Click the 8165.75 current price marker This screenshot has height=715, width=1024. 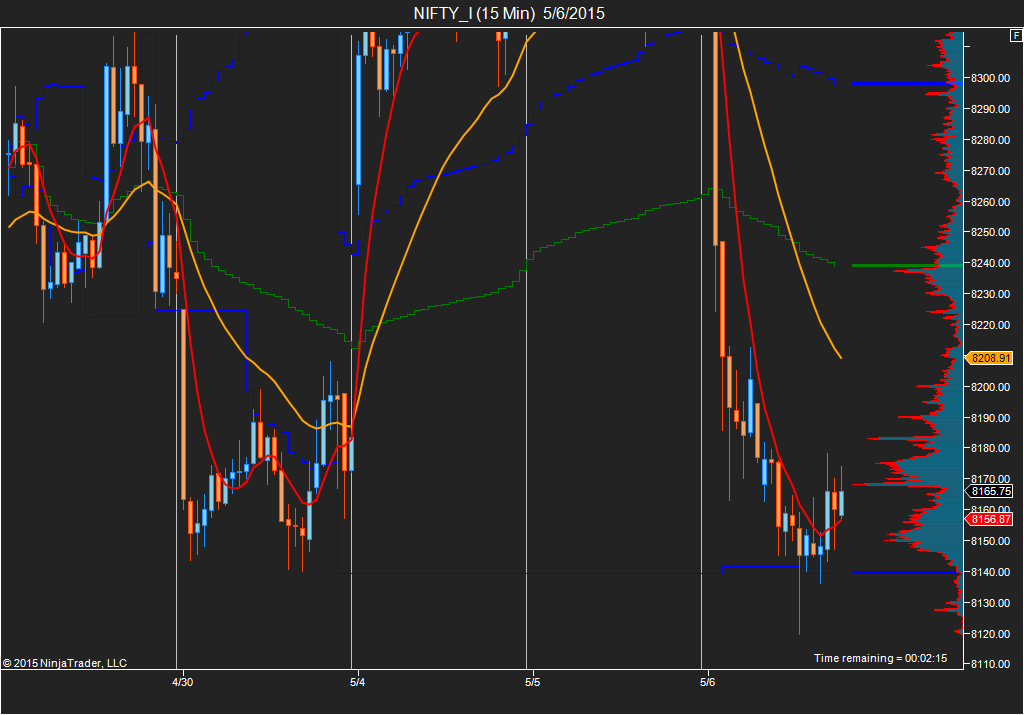tap(989, 491)
